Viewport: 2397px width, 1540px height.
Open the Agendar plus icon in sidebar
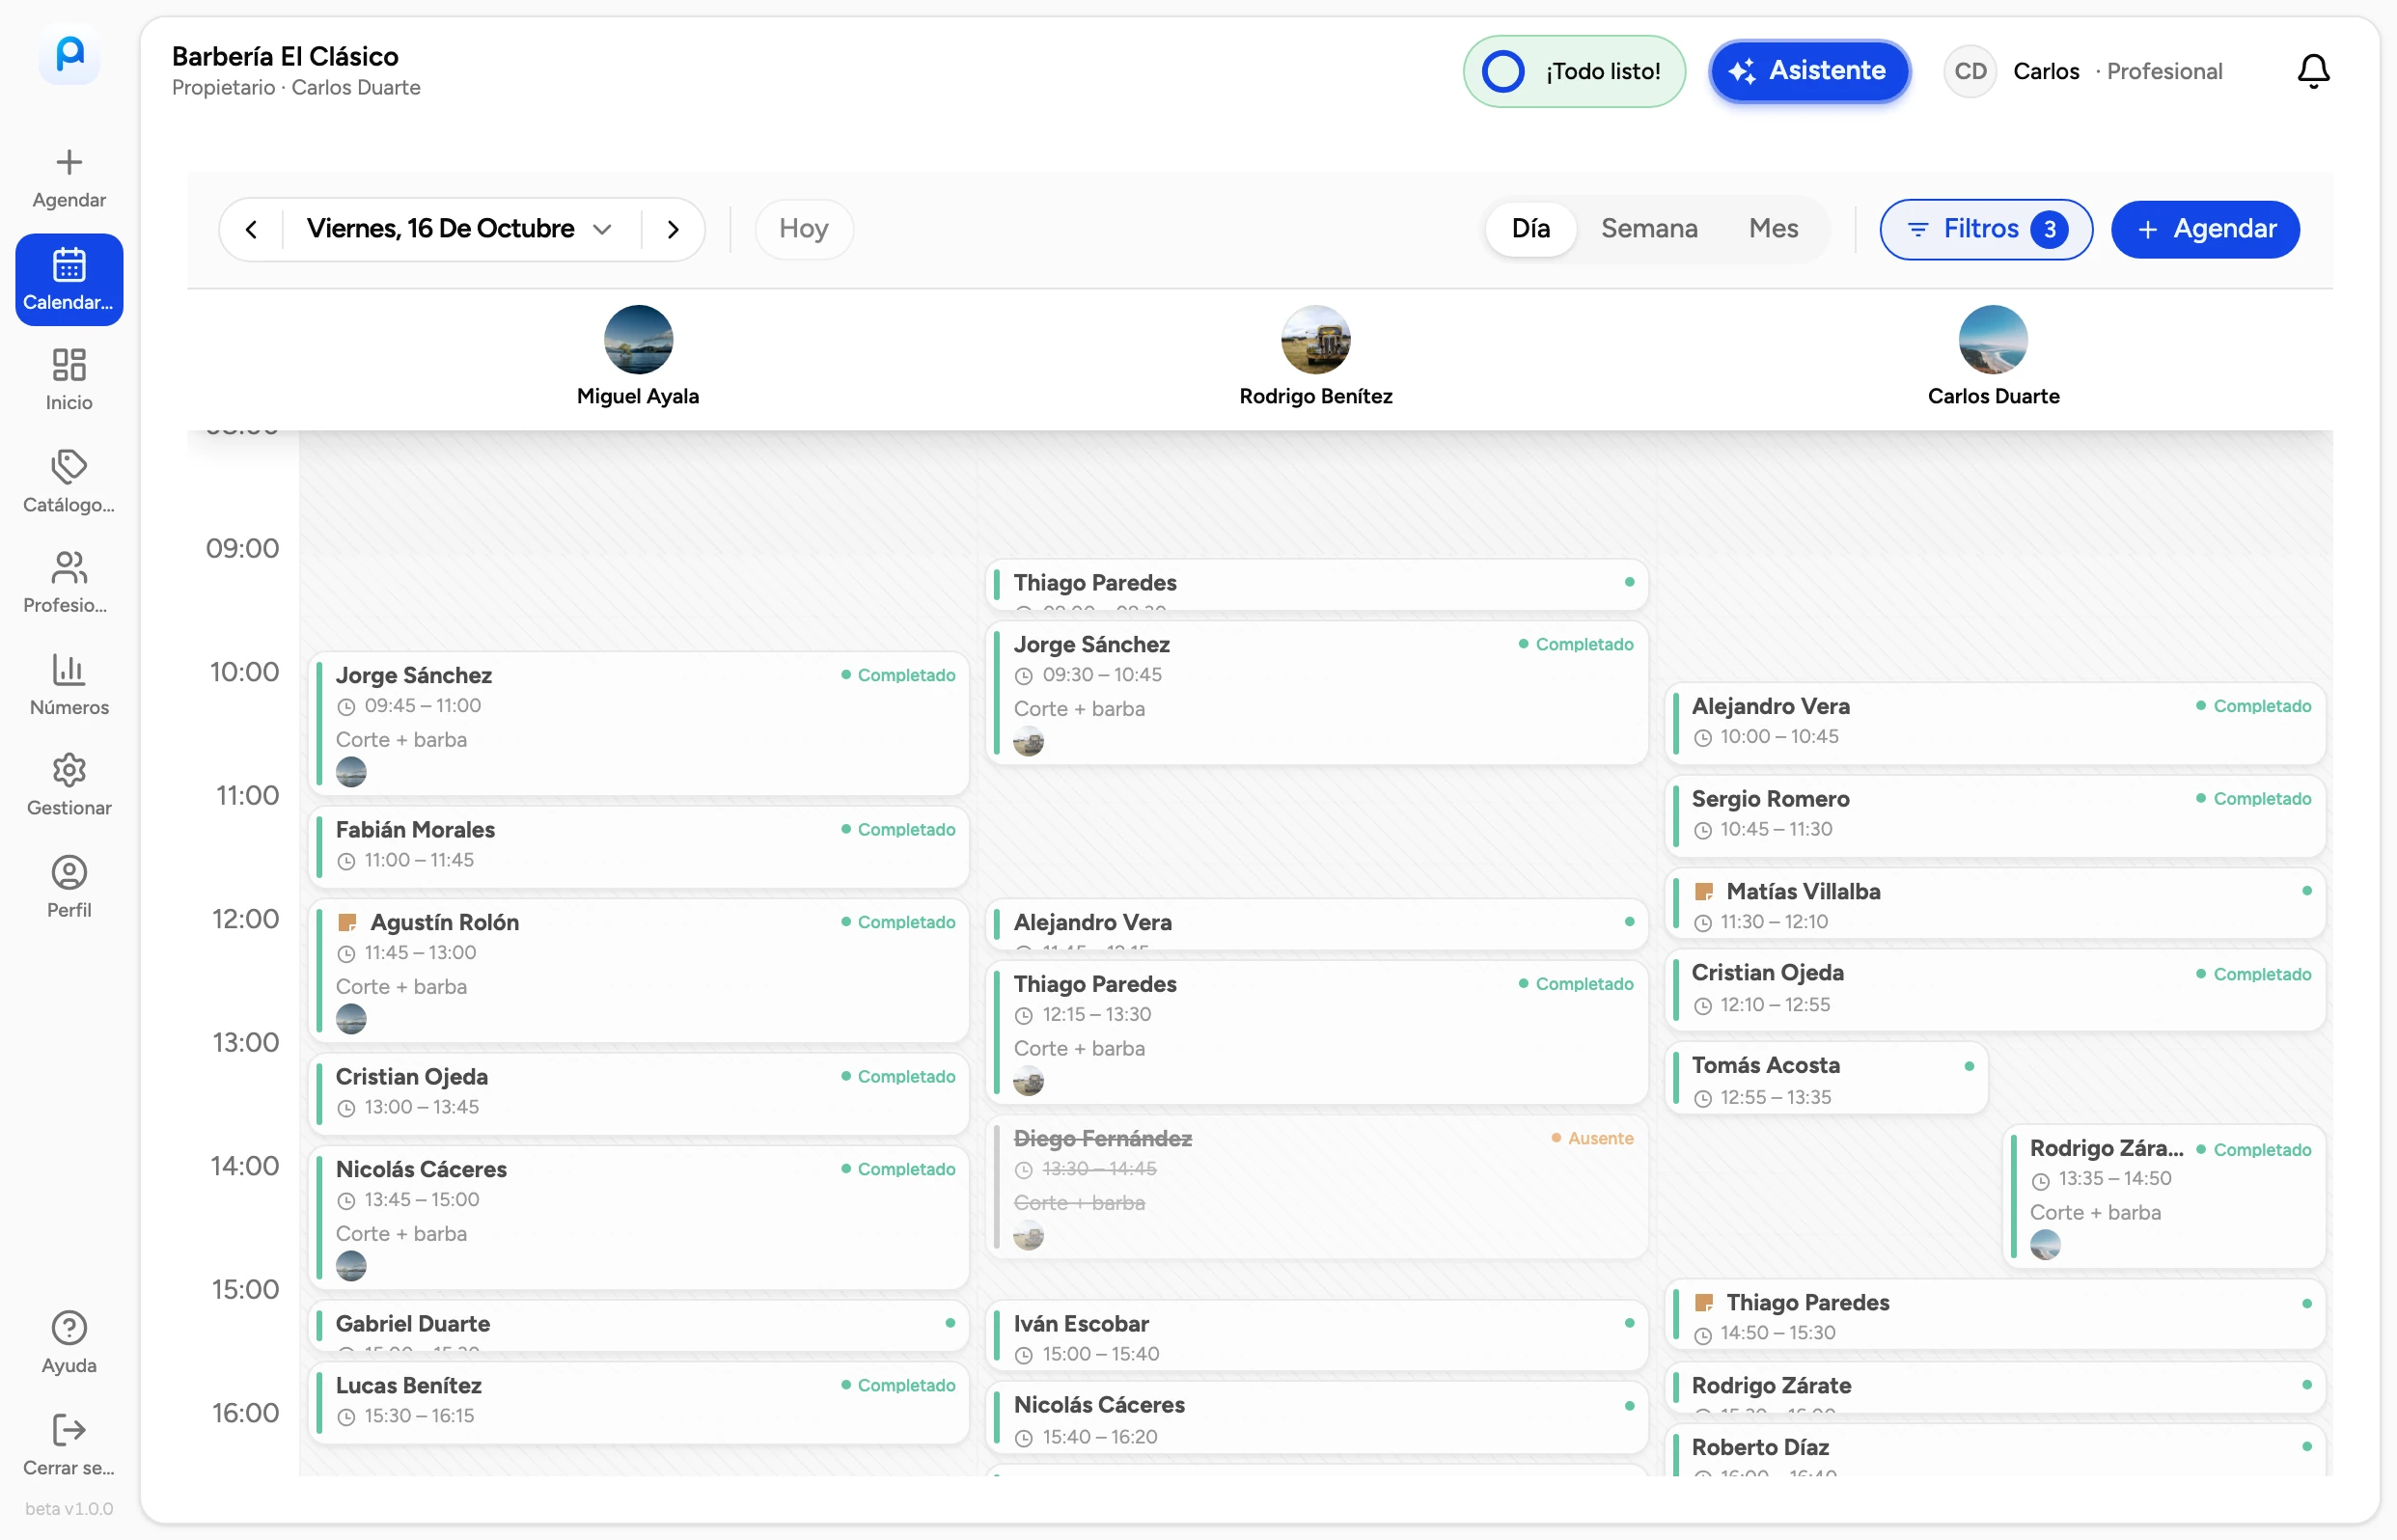[69, 162]
